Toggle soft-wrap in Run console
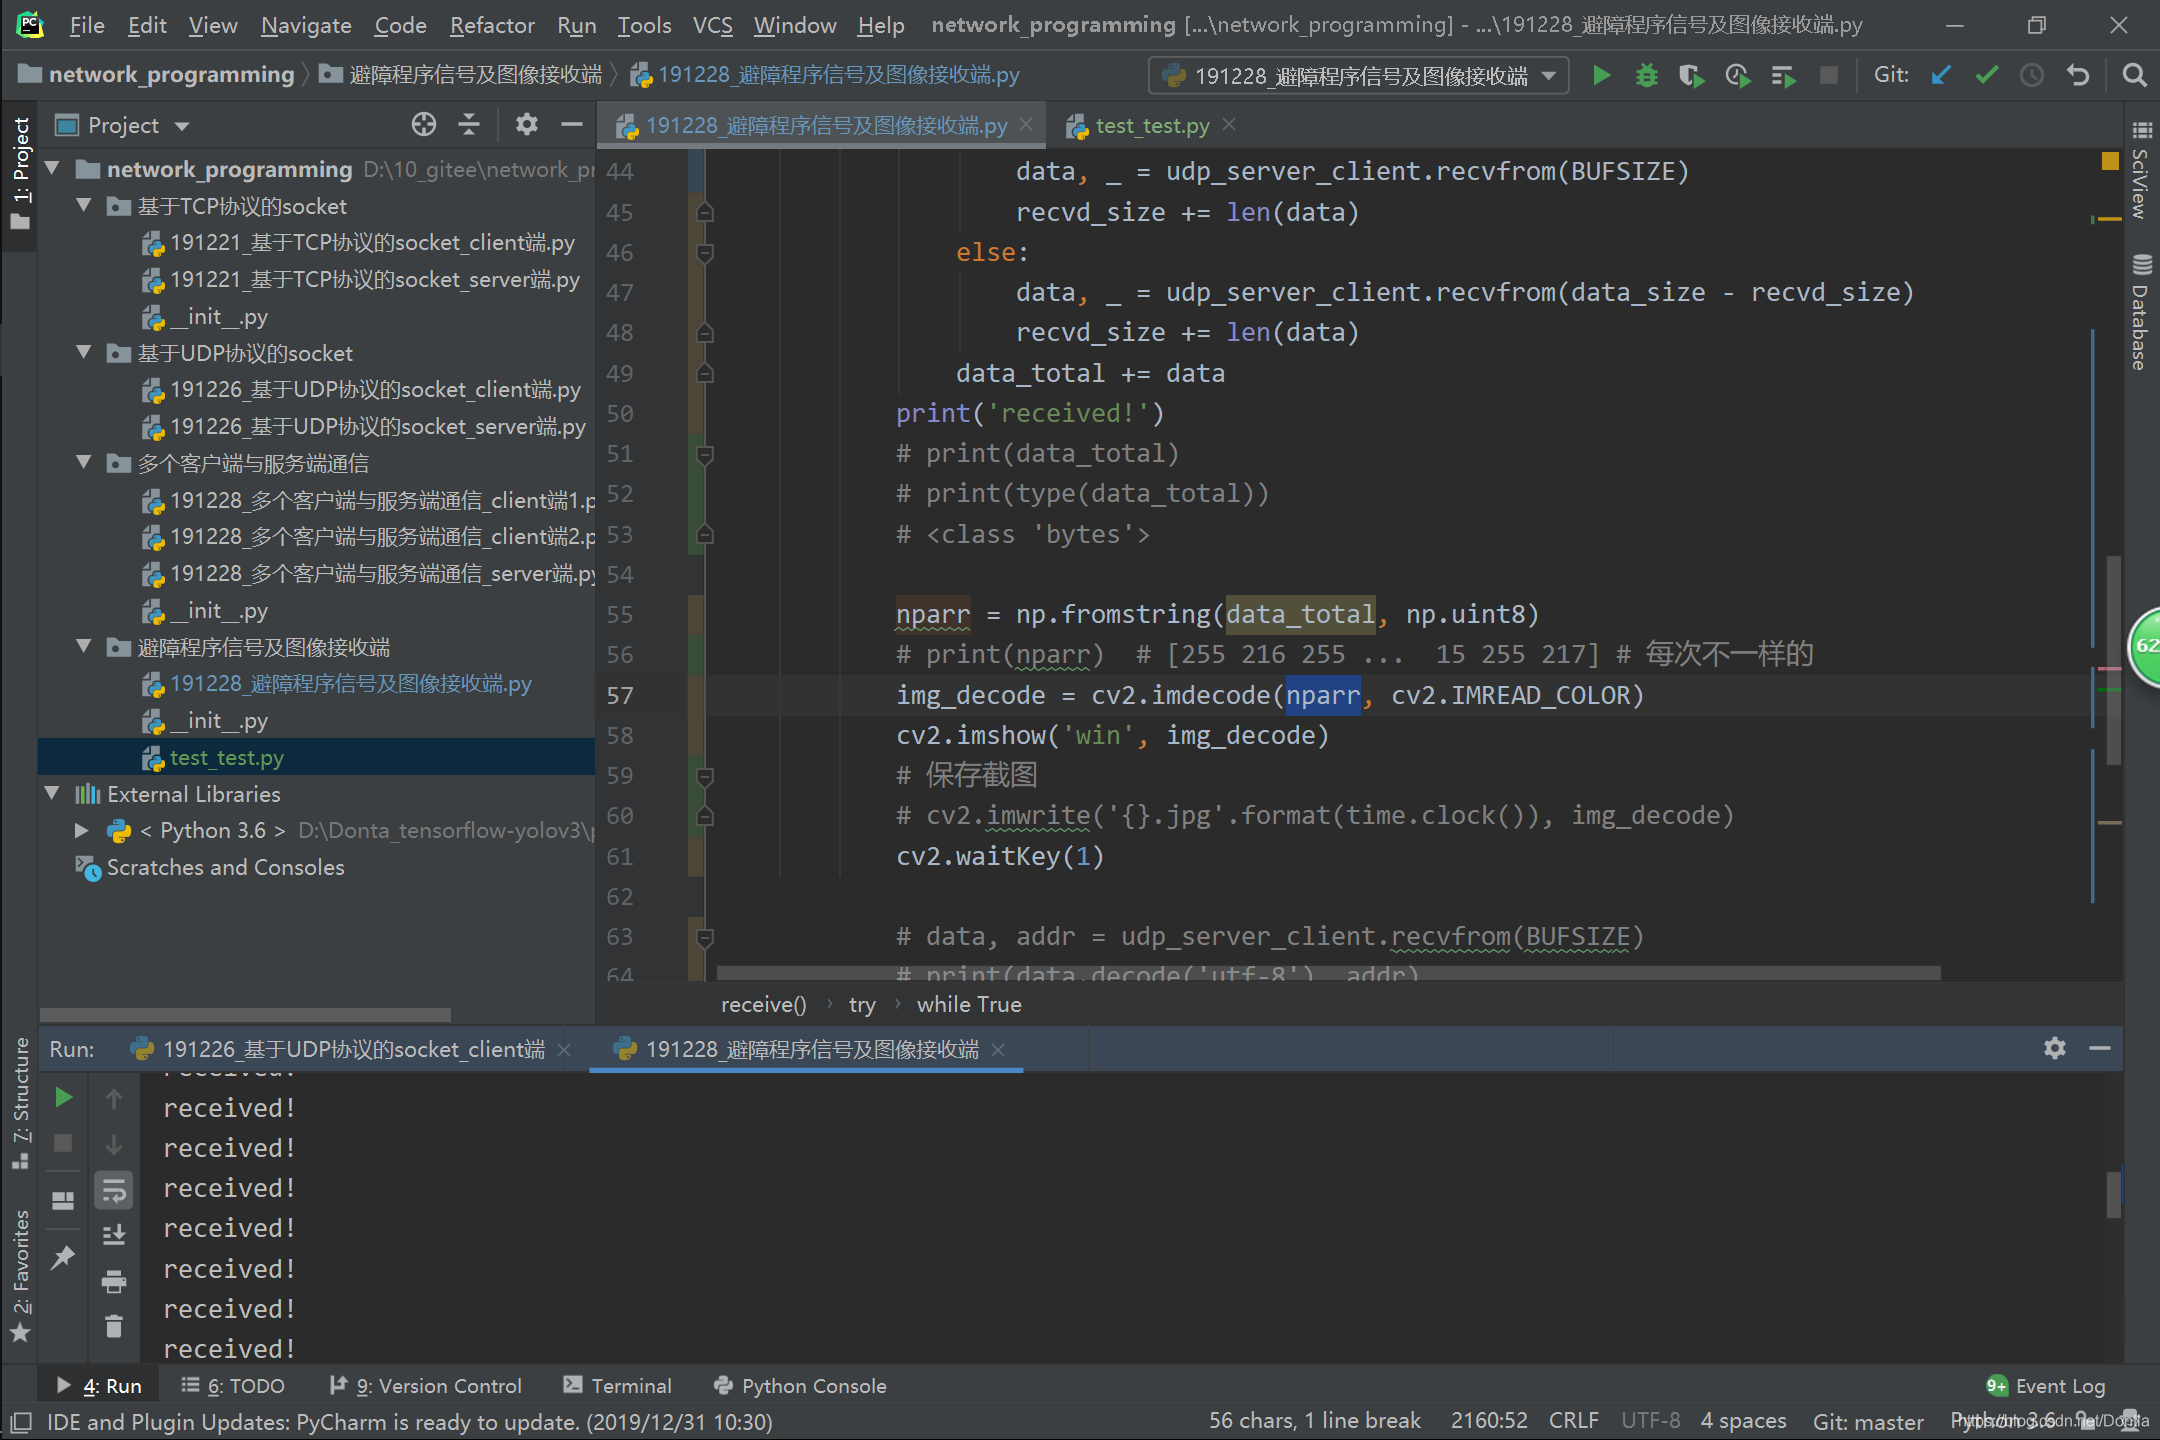 (114, 1190)
